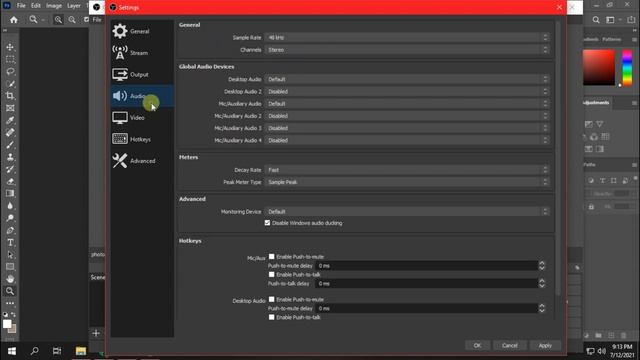Viewport: 640px width, 360px height.
Task: Open Photoshop File menu
Action: coord(21,6)
